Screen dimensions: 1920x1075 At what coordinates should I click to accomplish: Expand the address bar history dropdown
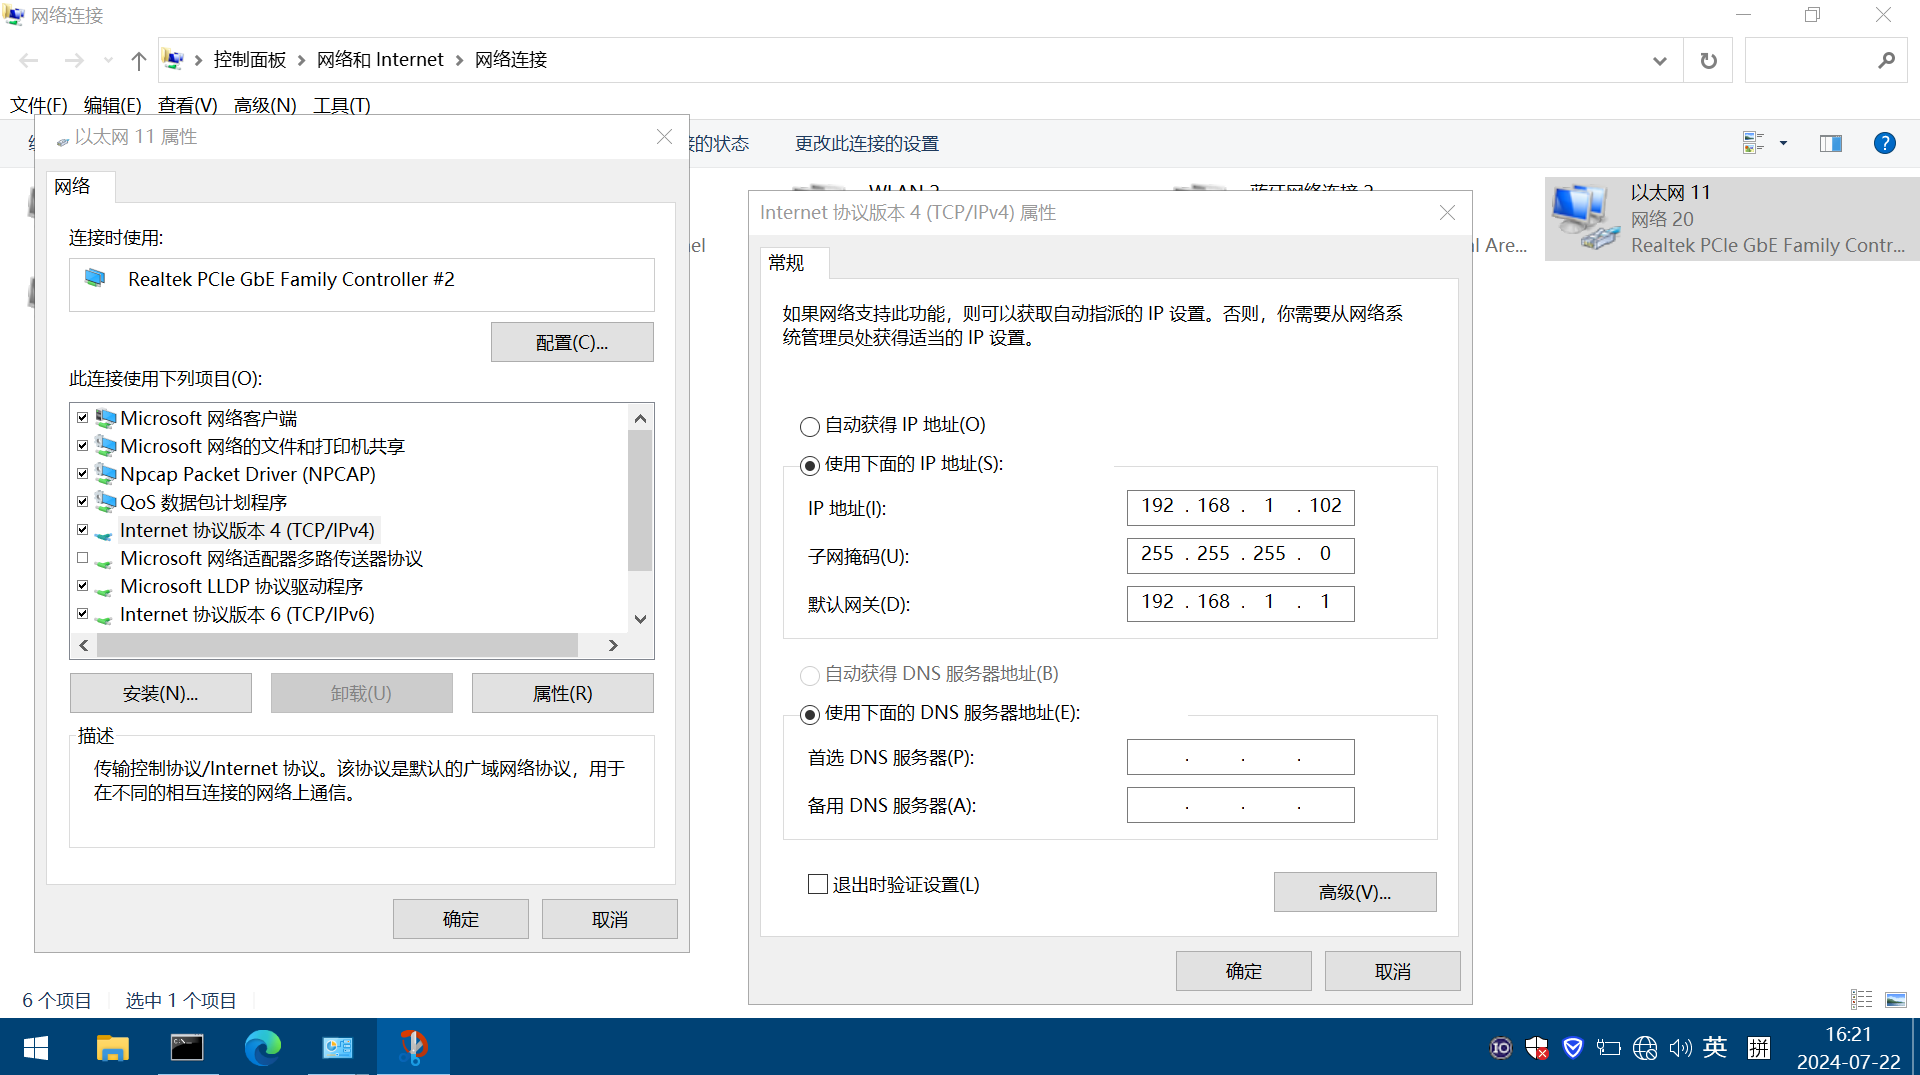coord(1659,61)
